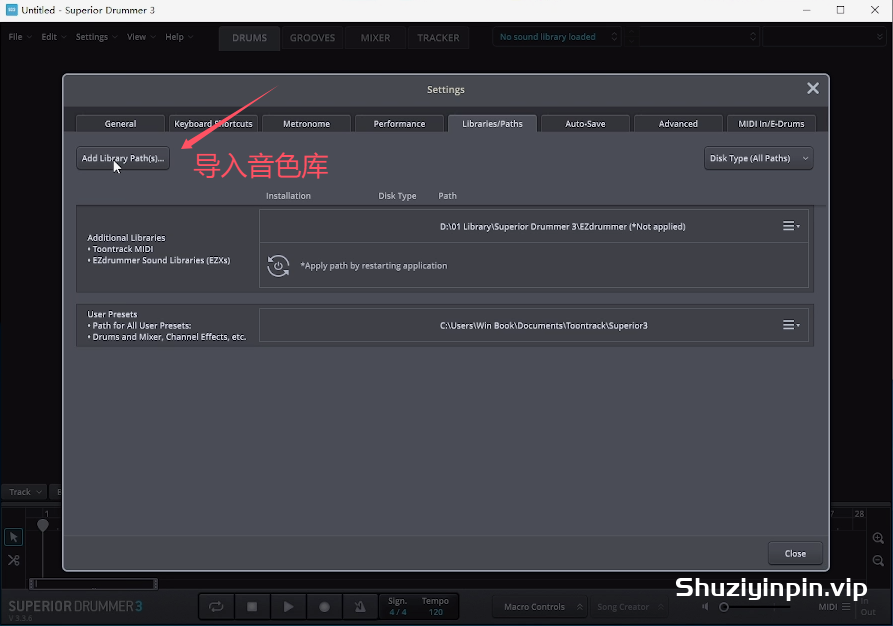Click the song playhead marker
893x626 pixels.
(x=43, y=525)
